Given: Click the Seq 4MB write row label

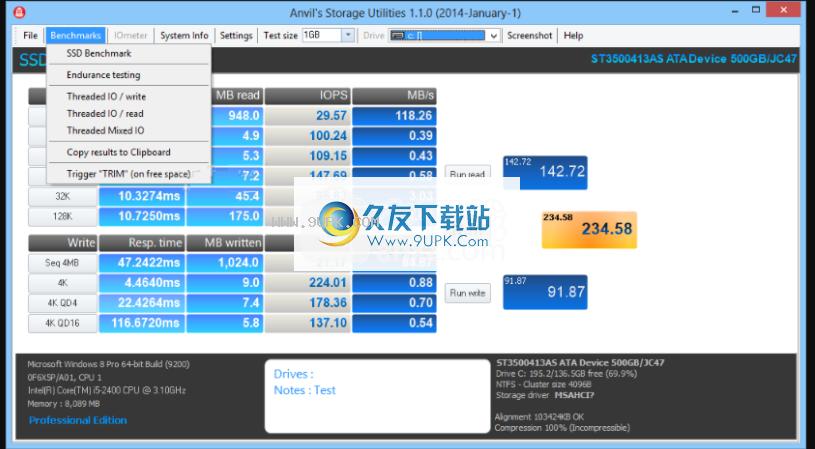Looking at the screenshot, I should point(62,263).
